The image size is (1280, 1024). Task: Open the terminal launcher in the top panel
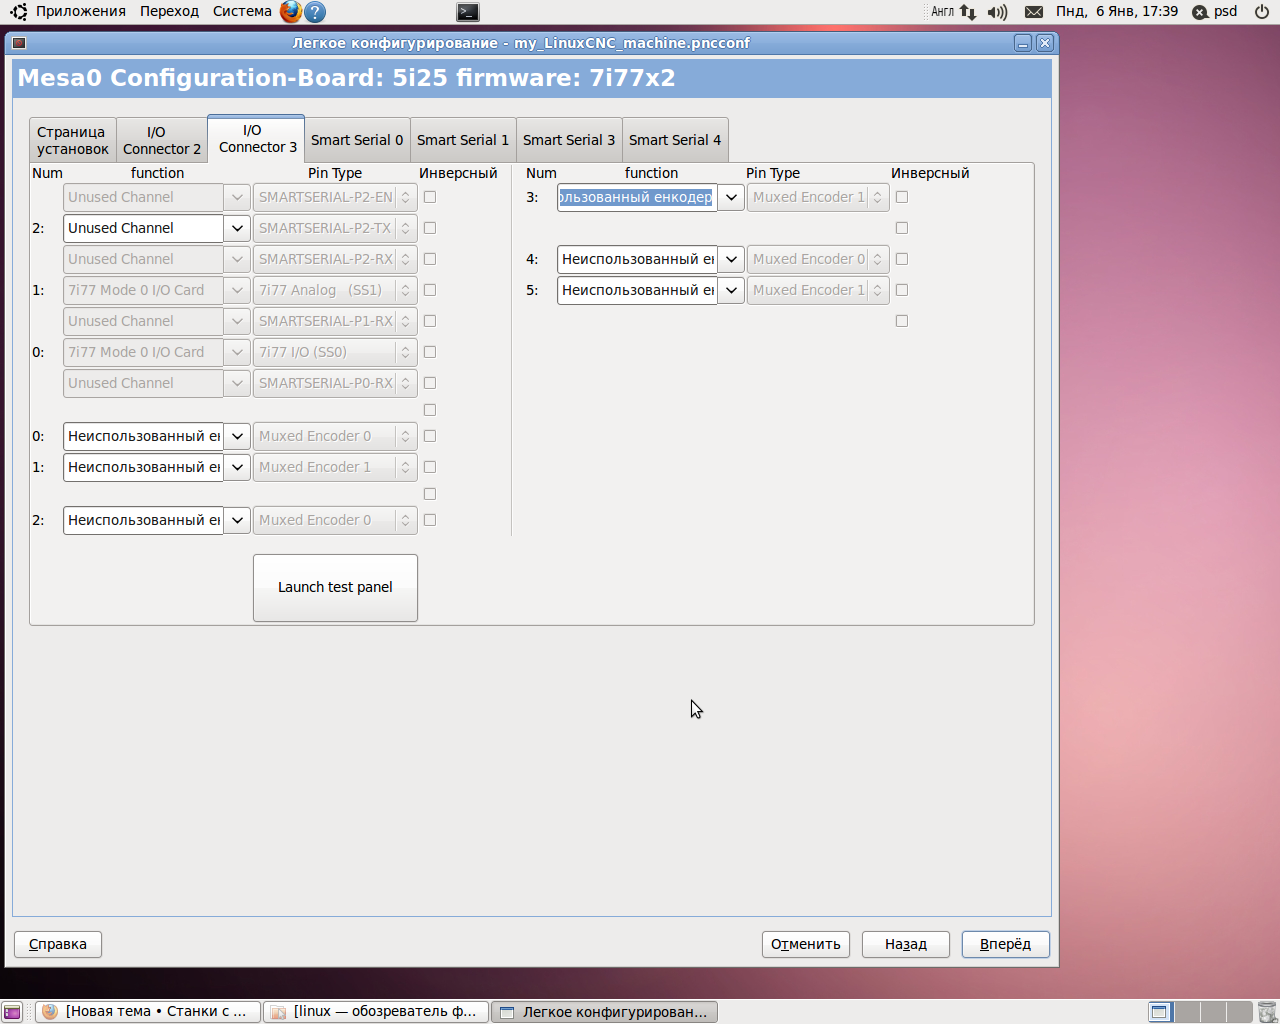click(x=468, y=12)
